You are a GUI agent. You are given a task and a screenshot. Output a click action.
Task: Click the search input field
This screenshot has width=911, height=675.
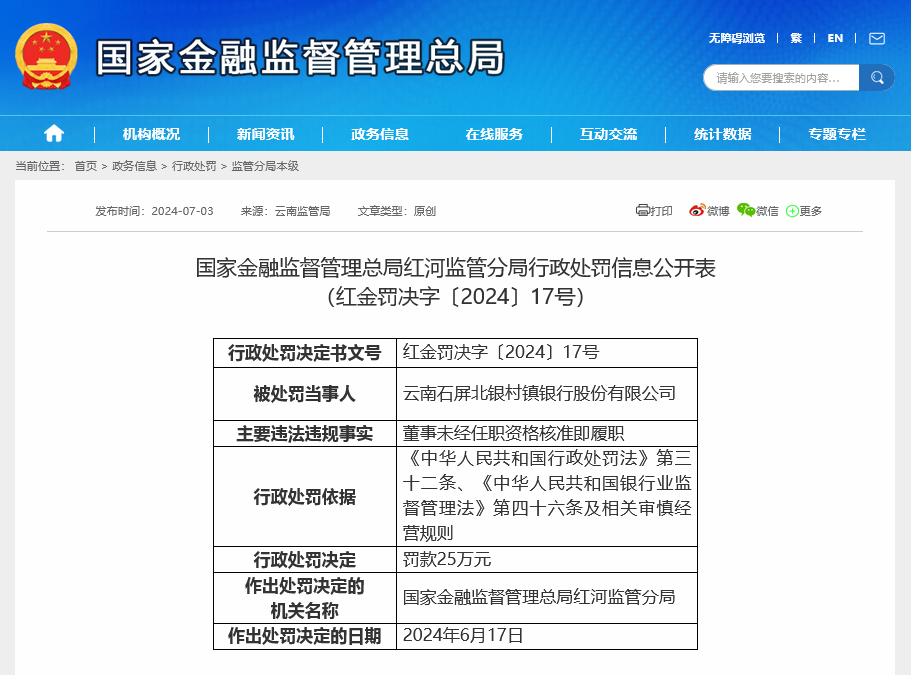pyautogui.click(x=781, y=77)
